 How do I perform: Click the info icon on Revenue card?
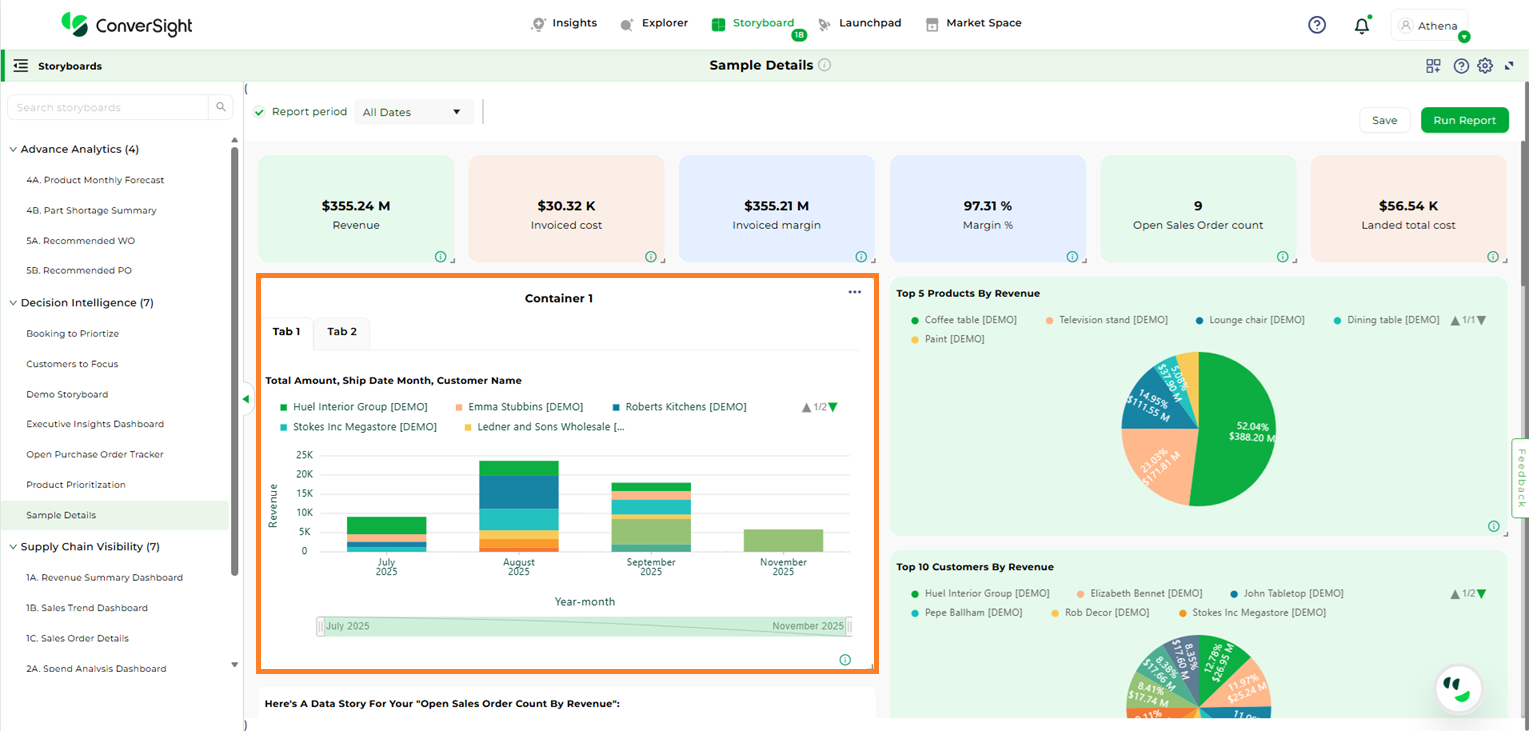[440, 257]
